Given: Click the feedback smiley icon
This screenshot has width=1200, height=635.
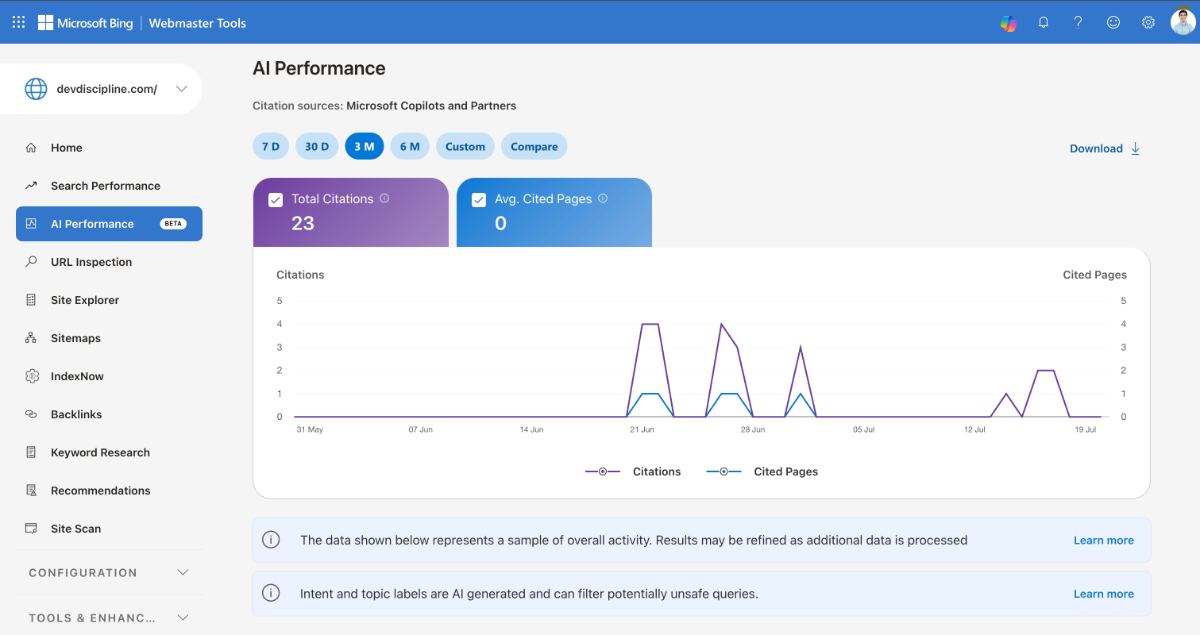Looking at the screenshot, I should pyautogui.click(x=1113, y=22).
